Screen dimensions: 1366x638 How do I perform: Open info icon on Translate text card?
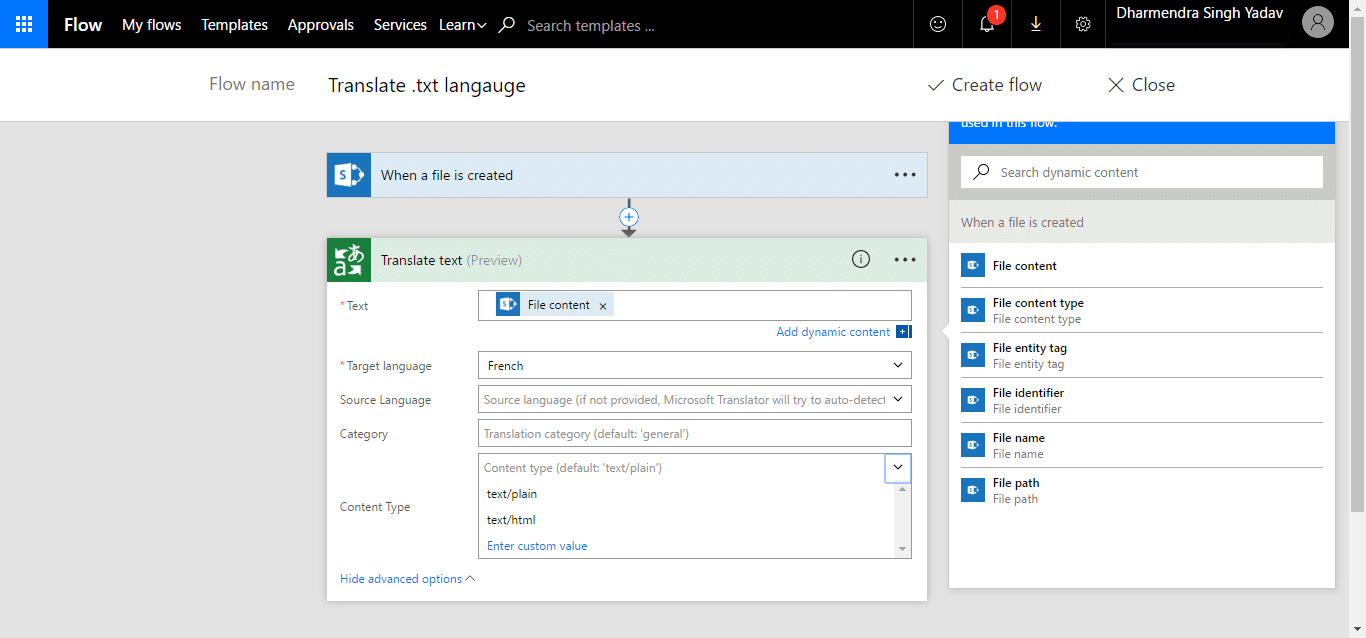pos(861,259)
